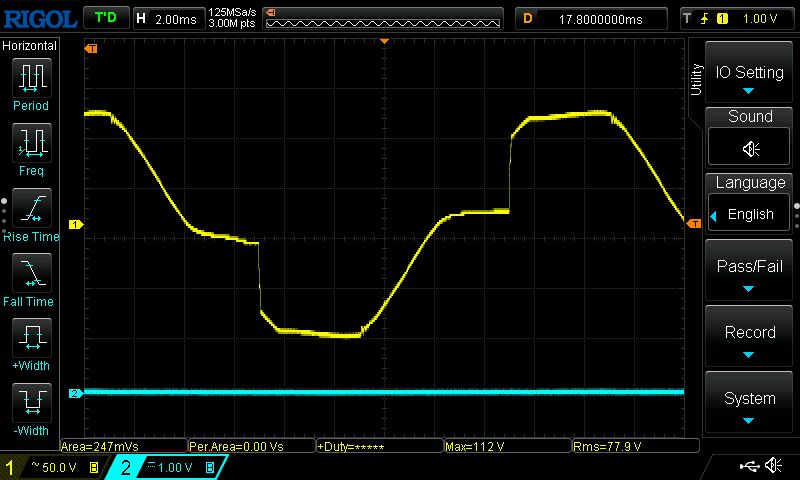Viewport: 800px width, 480px height.
Task: Click the Language label
Action: [x=750, y=183]
